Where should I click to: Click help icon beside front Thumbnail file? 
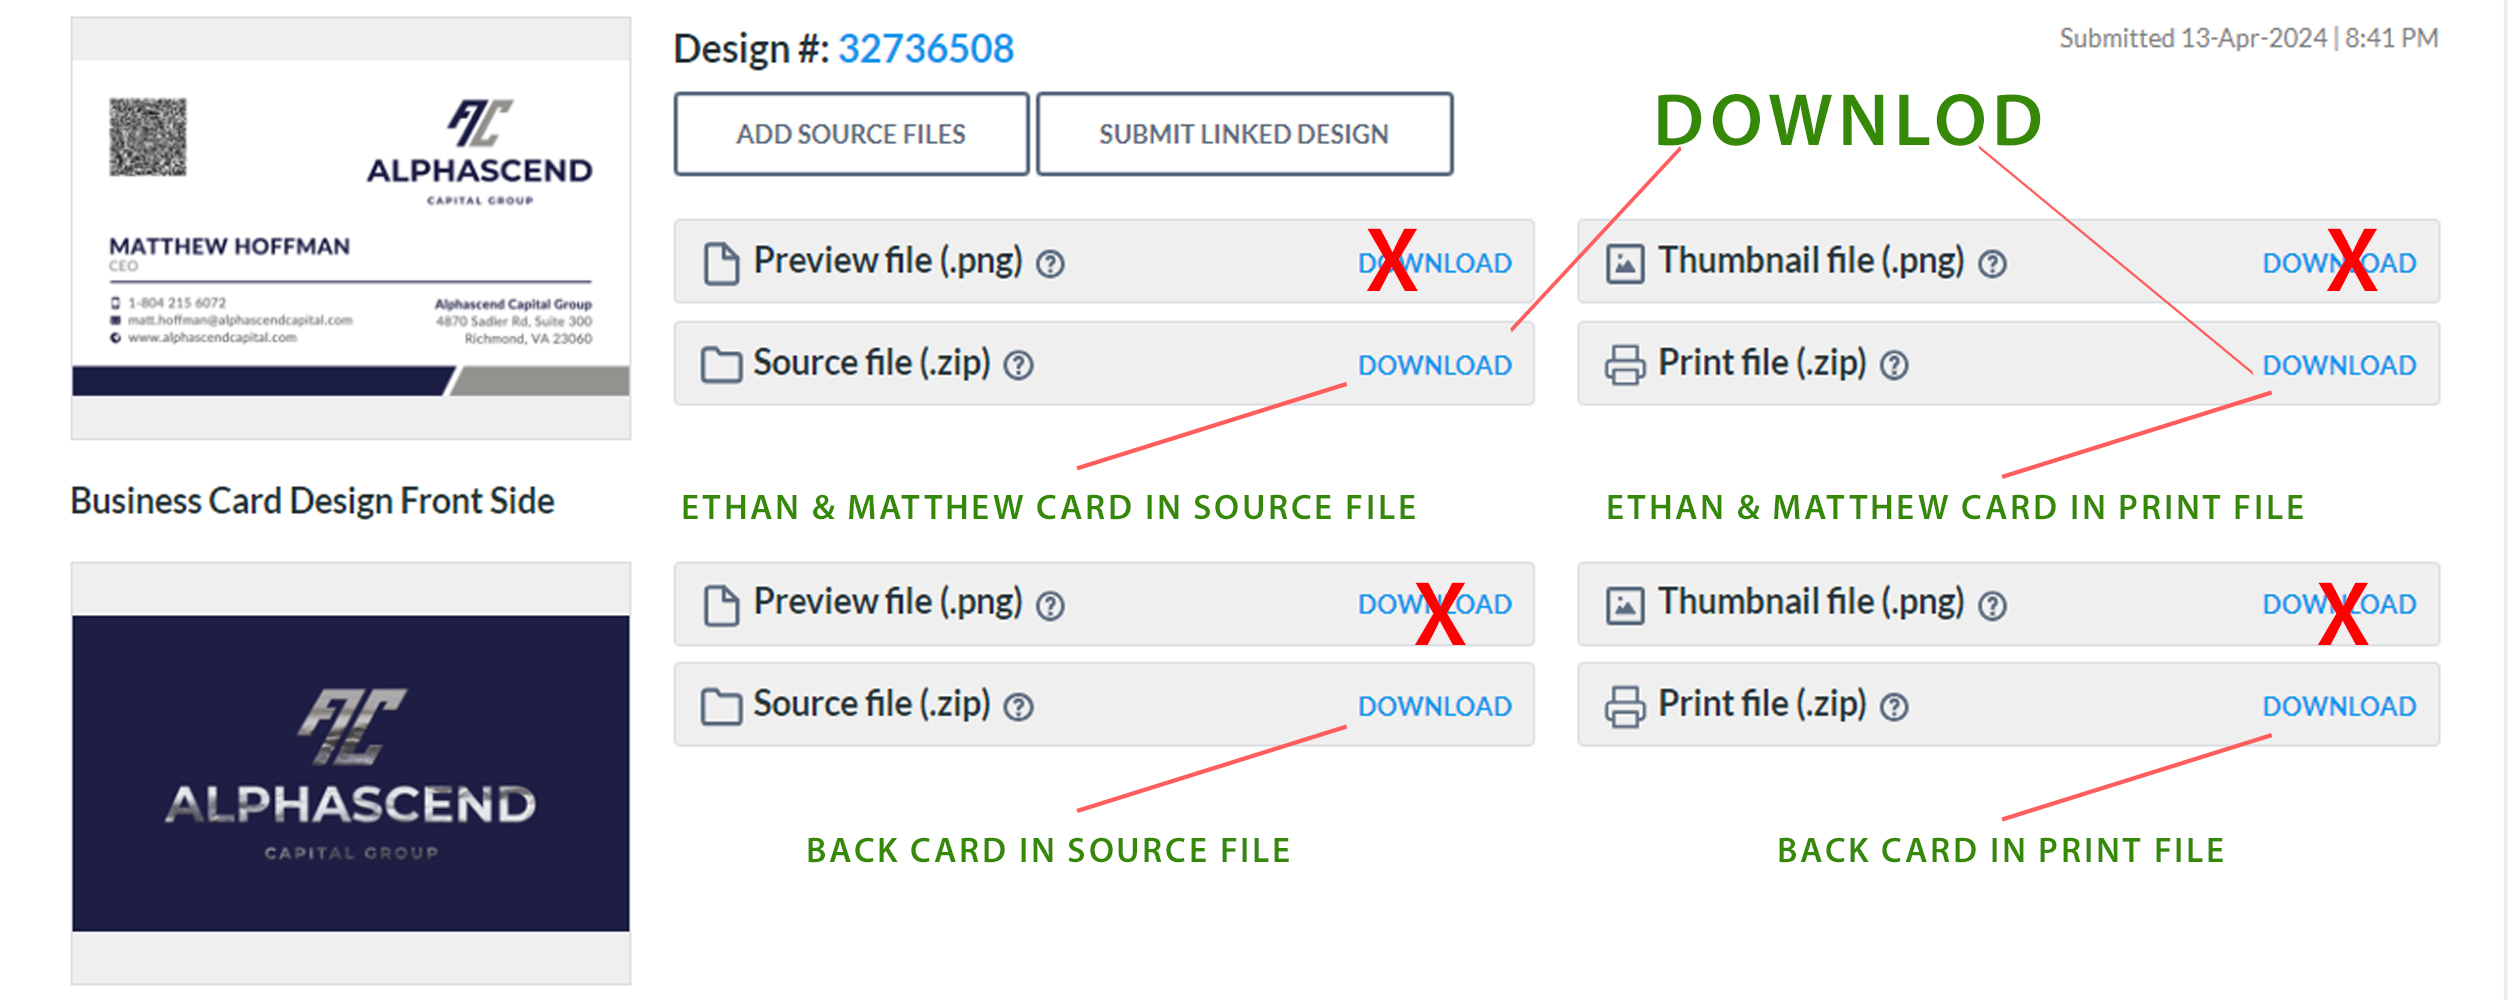click(1993, 264)
